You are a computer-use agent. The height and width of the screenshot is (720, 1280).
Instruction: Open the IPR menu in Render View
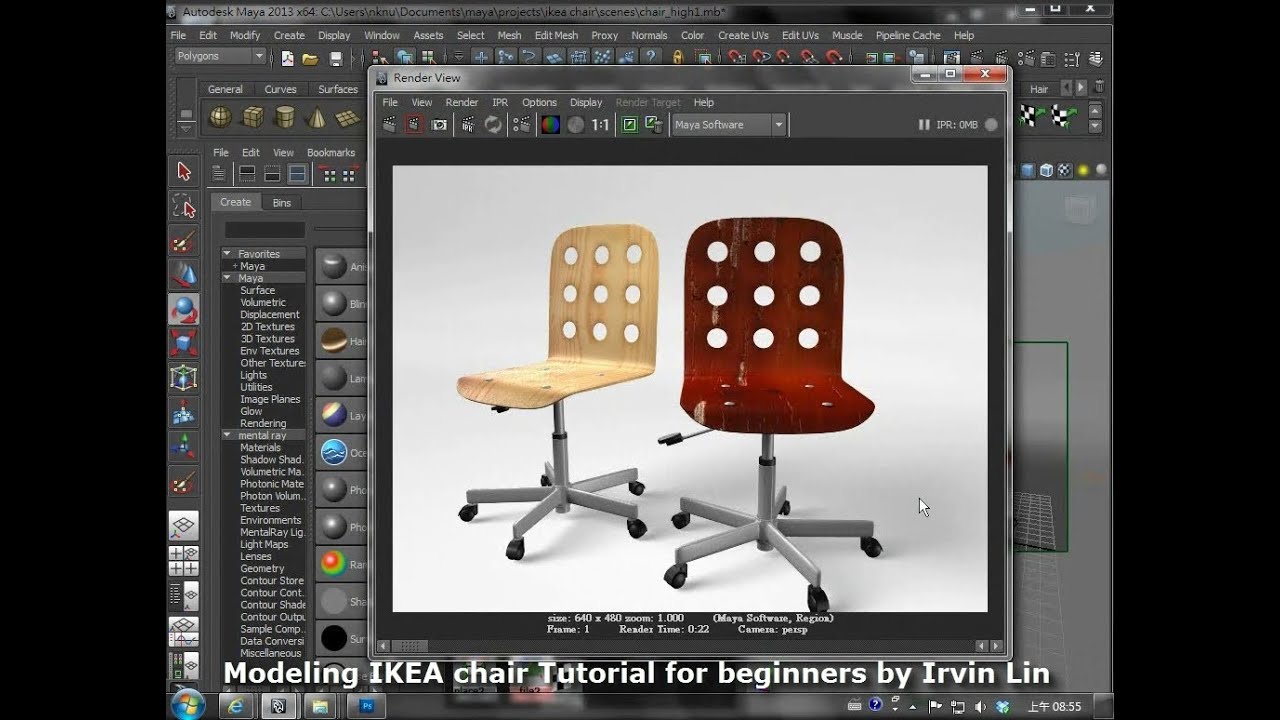pyautogui.click(x=500, y=102)
